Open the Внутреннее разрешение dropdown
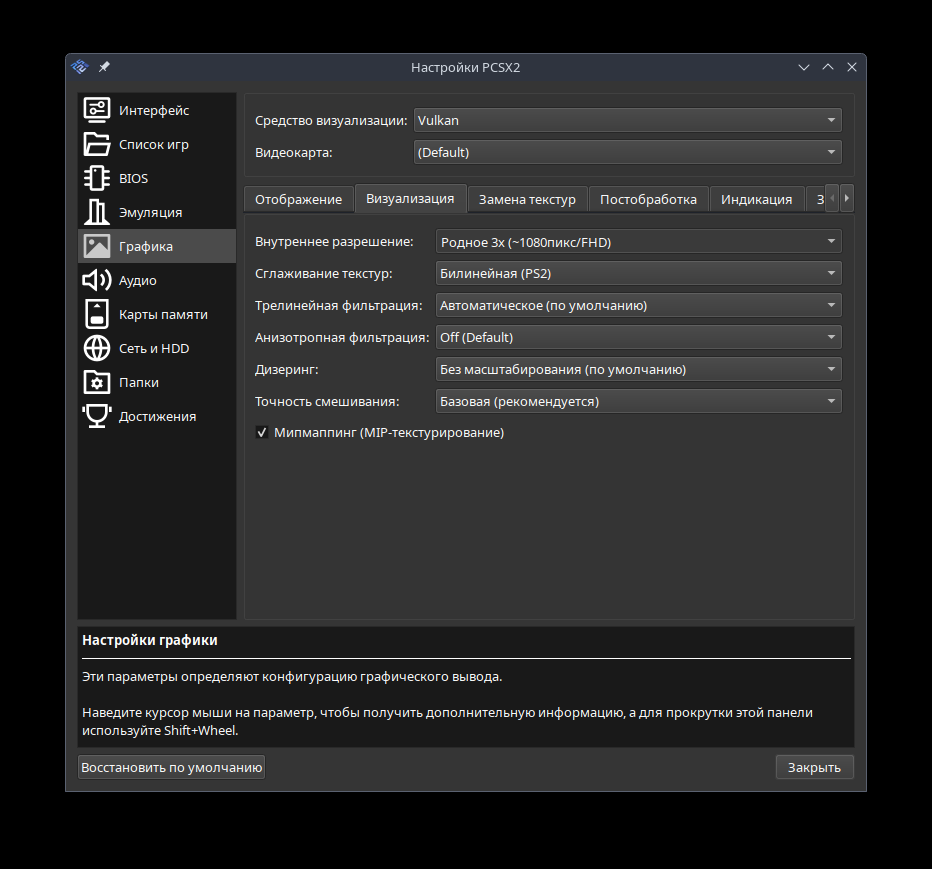This screenshot has height=869, width=932. click(x=638, y=242)
